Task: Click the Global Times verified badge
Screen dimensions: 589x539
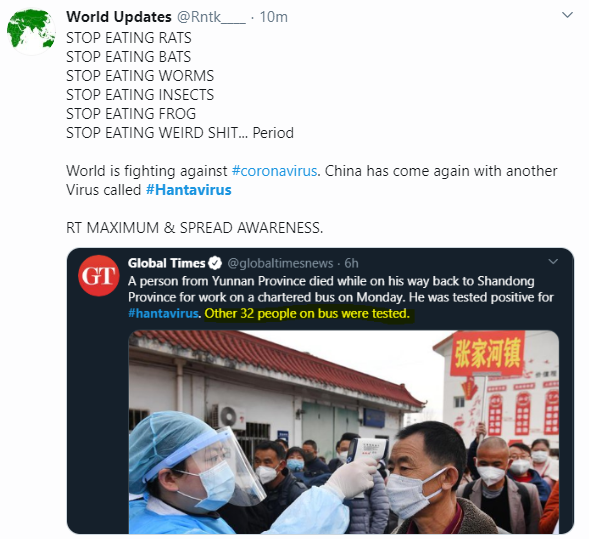Action: (215, 263)
